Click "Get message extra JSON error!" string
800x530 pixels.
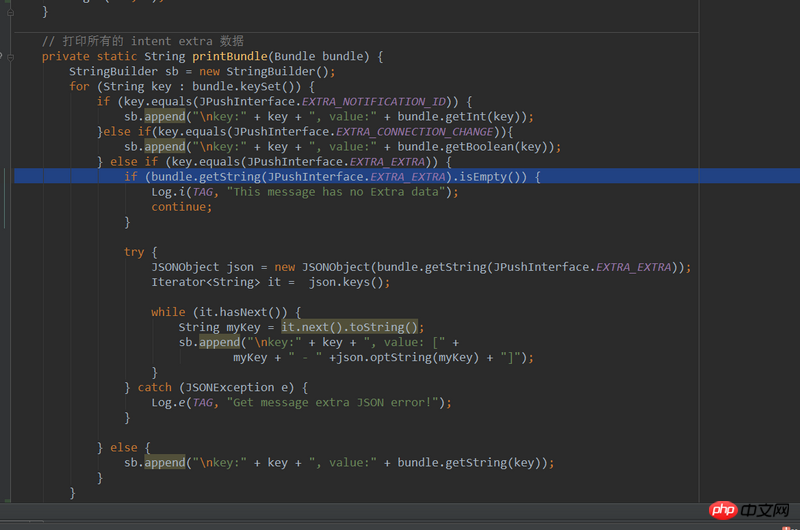pyautogui.click(x=335, y=402)
